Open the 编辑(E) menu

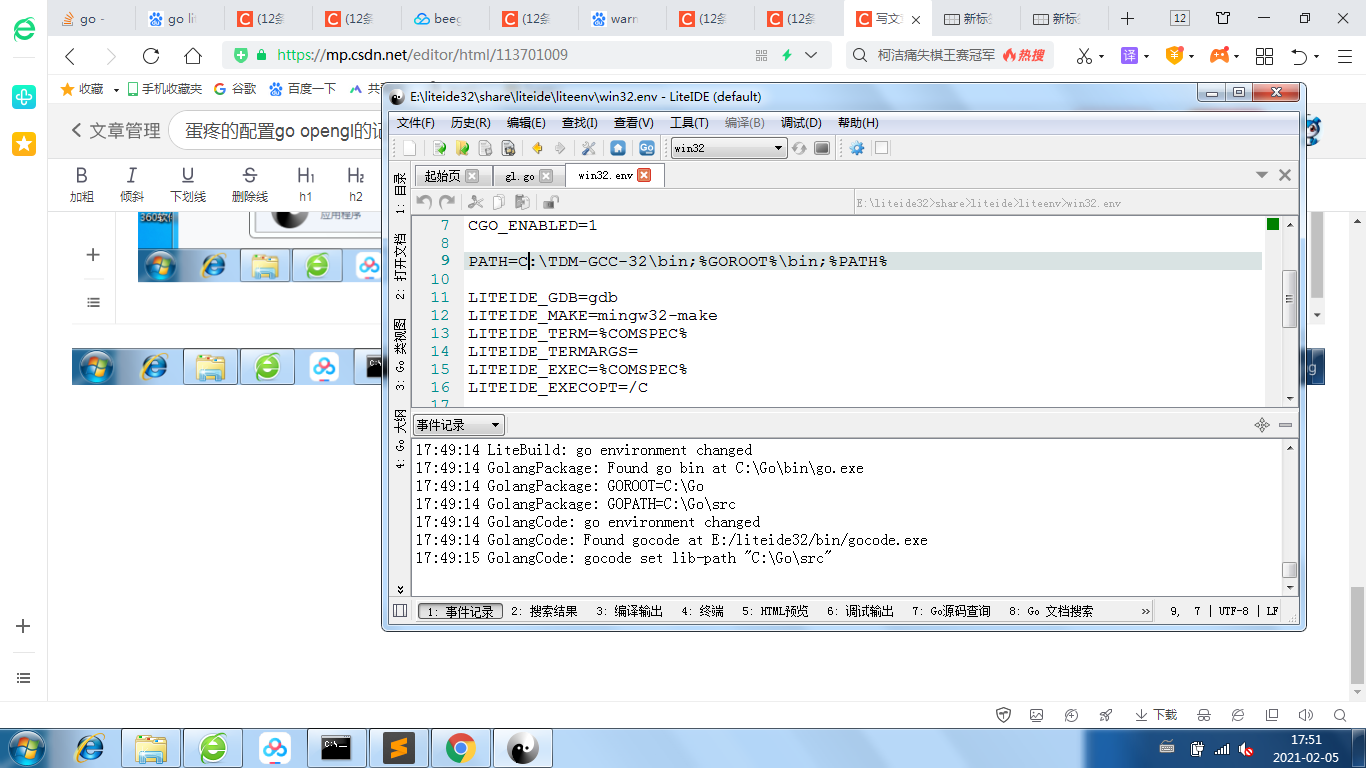pyautogui.click(x=526, y=123)
